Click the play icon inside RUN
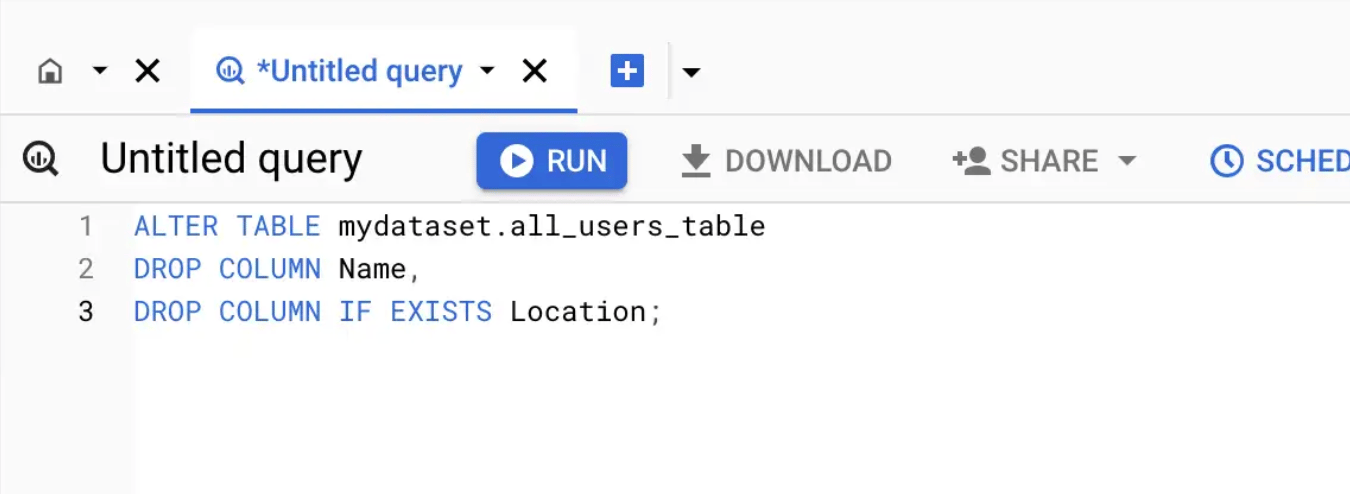Screen dimensions: 1350x494 [x=516, y=161]
